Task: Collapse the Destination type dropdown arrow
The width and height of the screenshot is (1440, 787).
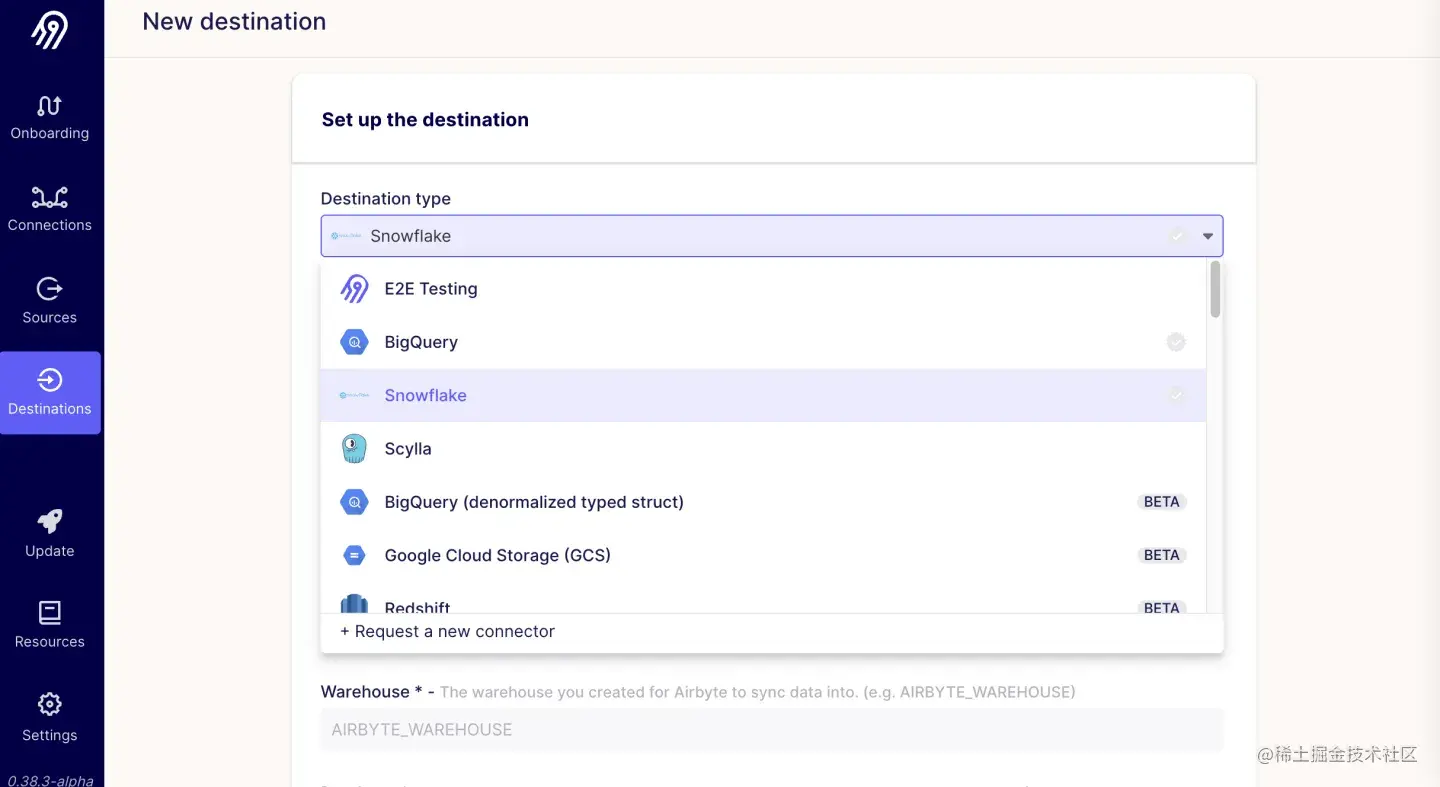Action: 1208,236
